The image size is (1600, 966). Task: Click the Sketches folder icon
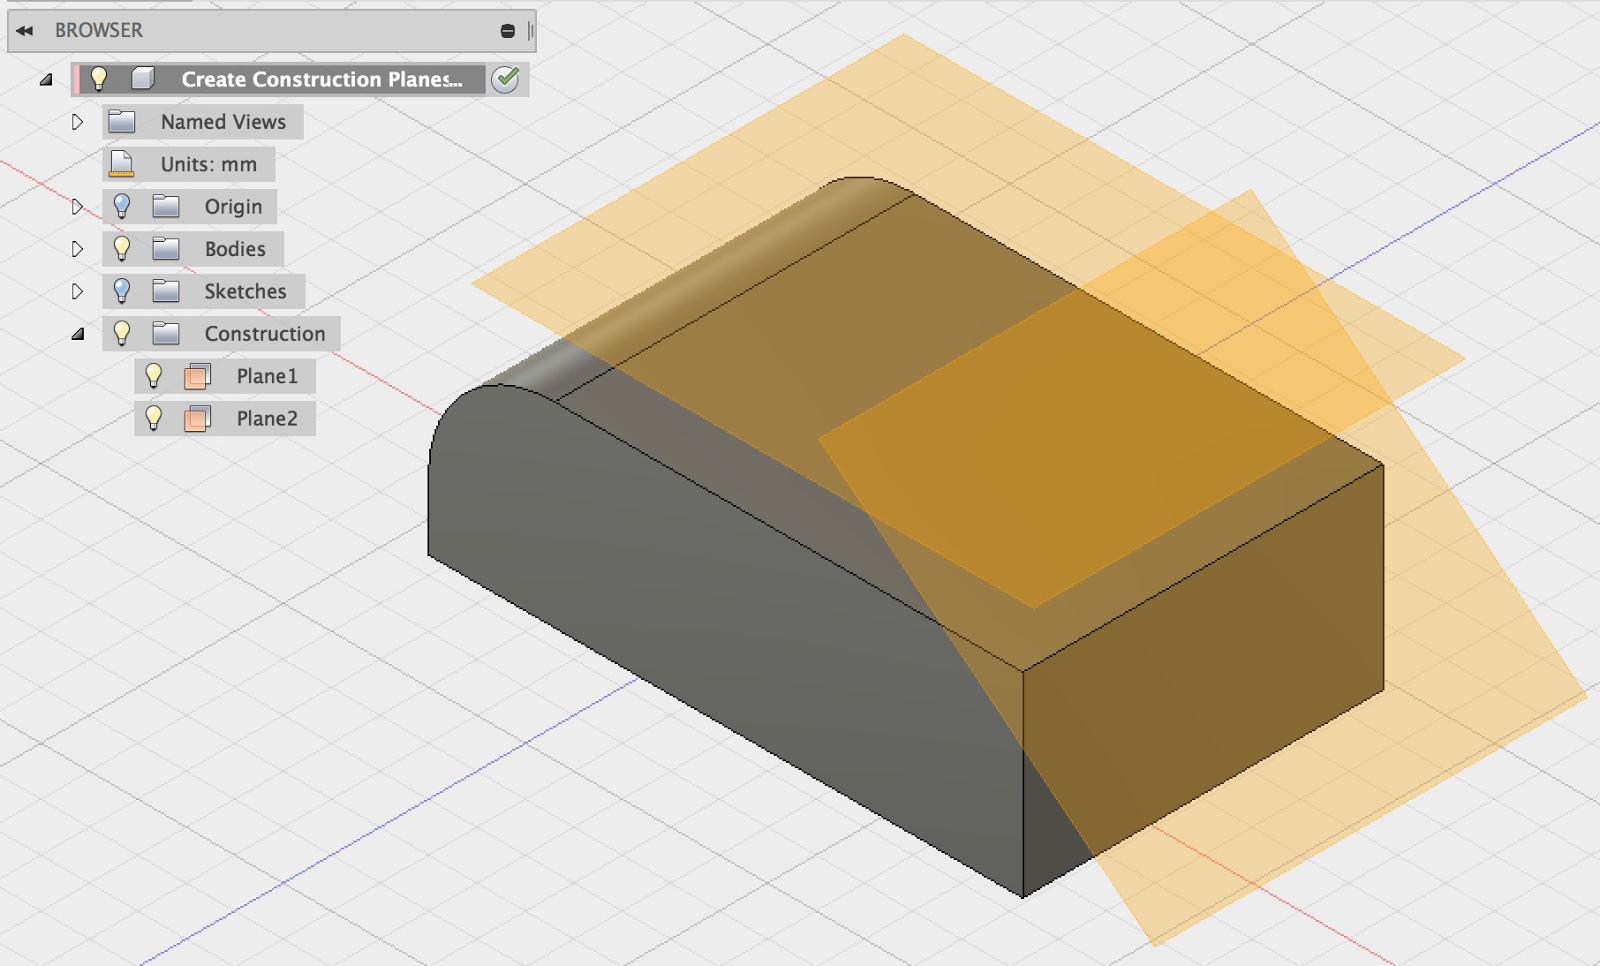pos(166,292)
